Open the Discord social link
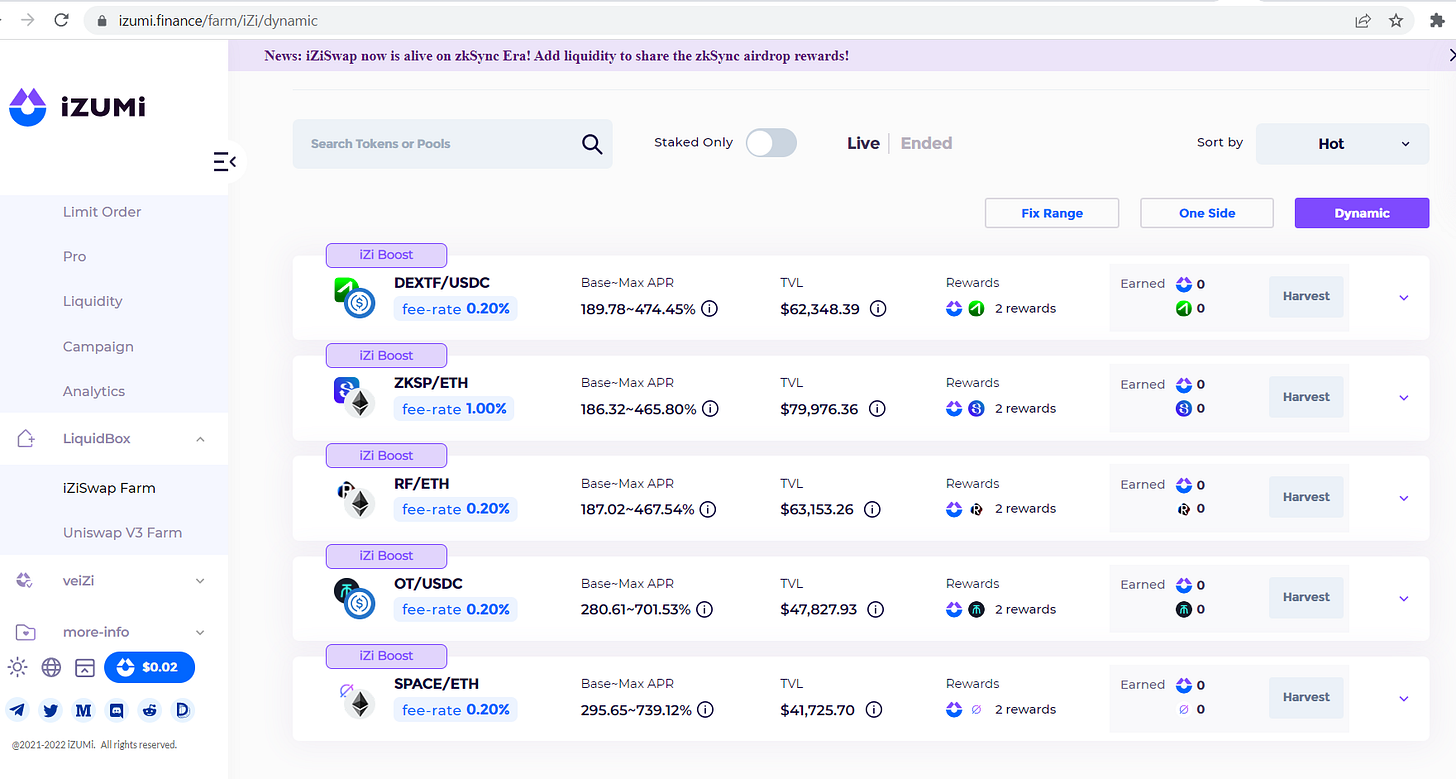This screenshot has width=1456, height=779. [117, 710]
